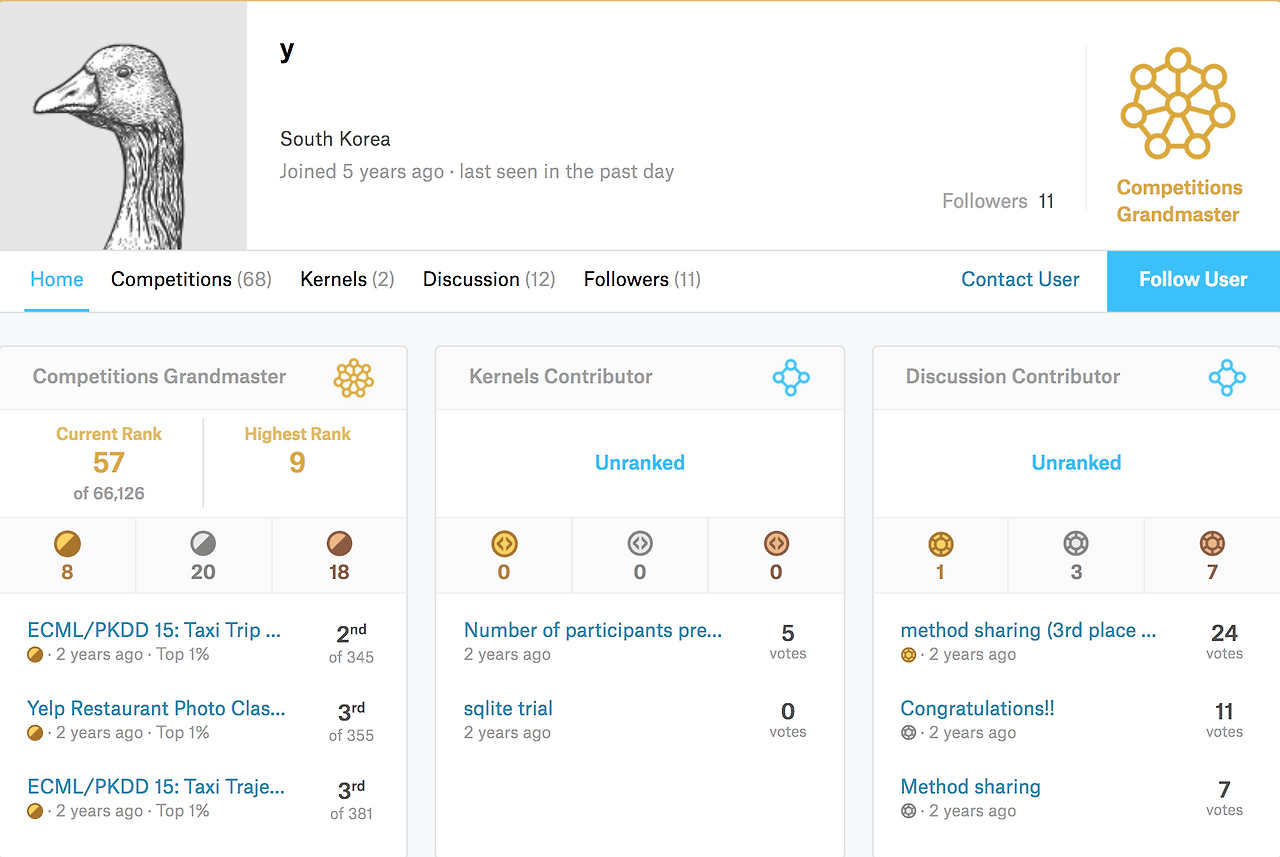Switch to the Competitions tab
Viewport: 1280px width, 857px height.
[191, 280]
